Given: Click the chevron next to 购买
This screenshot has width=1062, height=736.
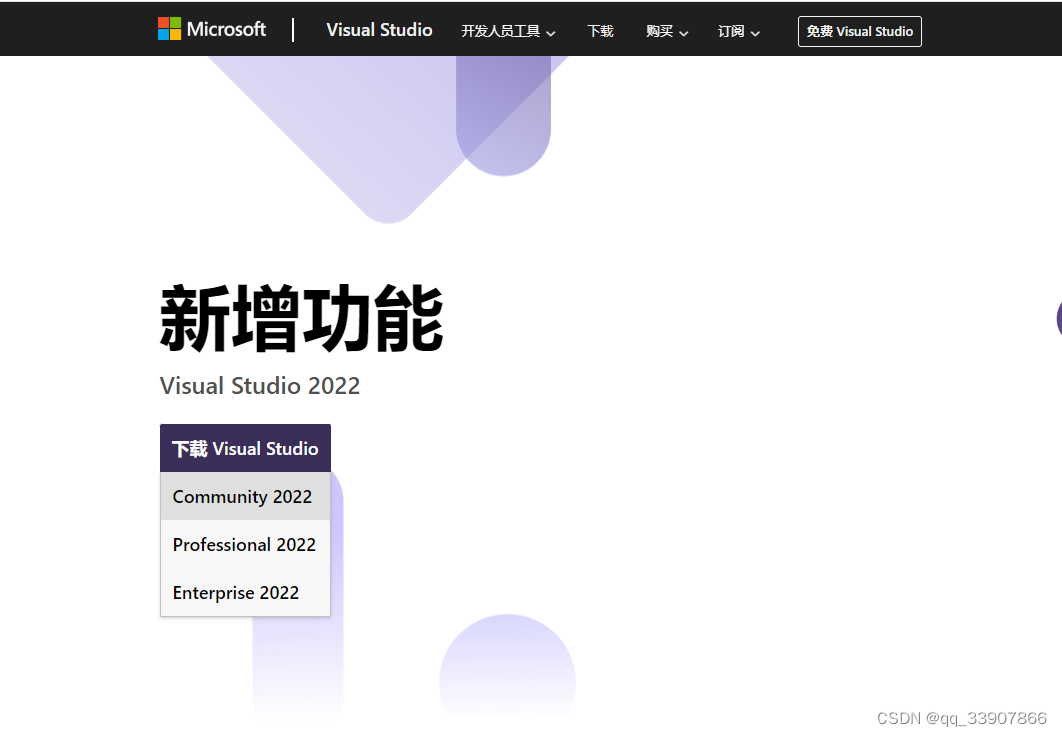Looking at the screenshot, I should [684, 33].
